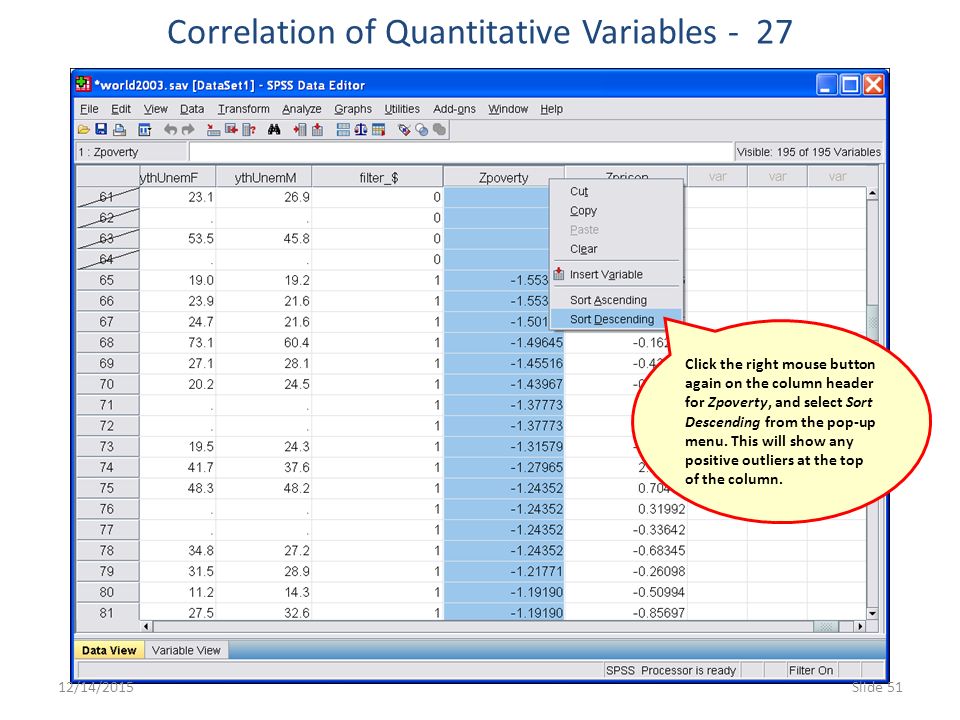Click the Split File toolbar icon
The width and height of the screenshot is (960, 720).
343,130
